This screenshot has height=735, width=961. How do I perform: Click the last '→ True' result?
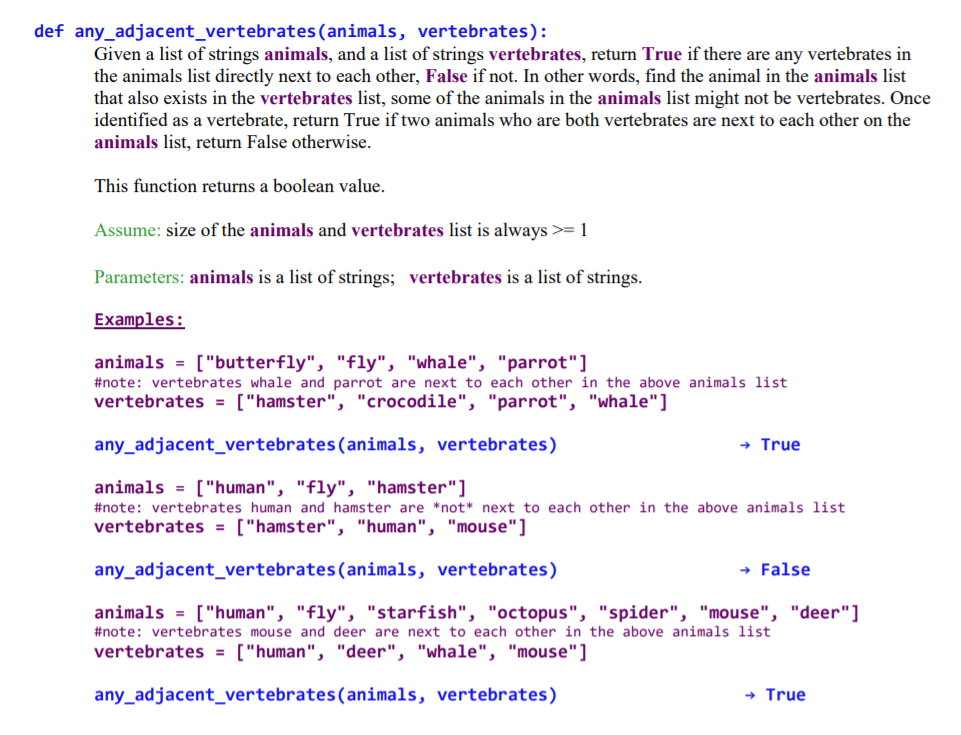pyautogui.click(x=775, y=695)
